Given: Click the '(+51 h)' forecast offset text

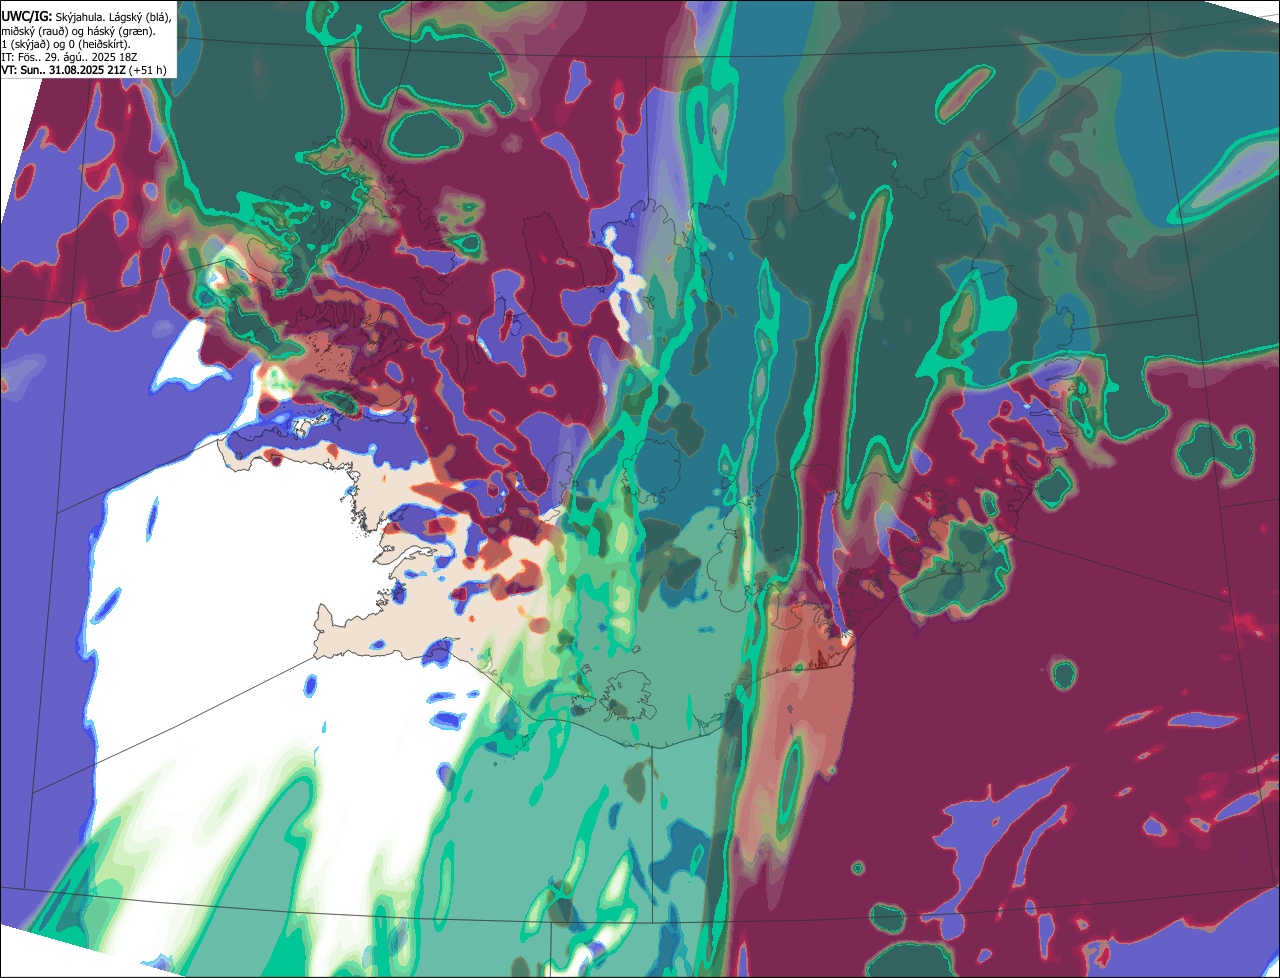Looking at the screenshot, I should tap(147, 70).
